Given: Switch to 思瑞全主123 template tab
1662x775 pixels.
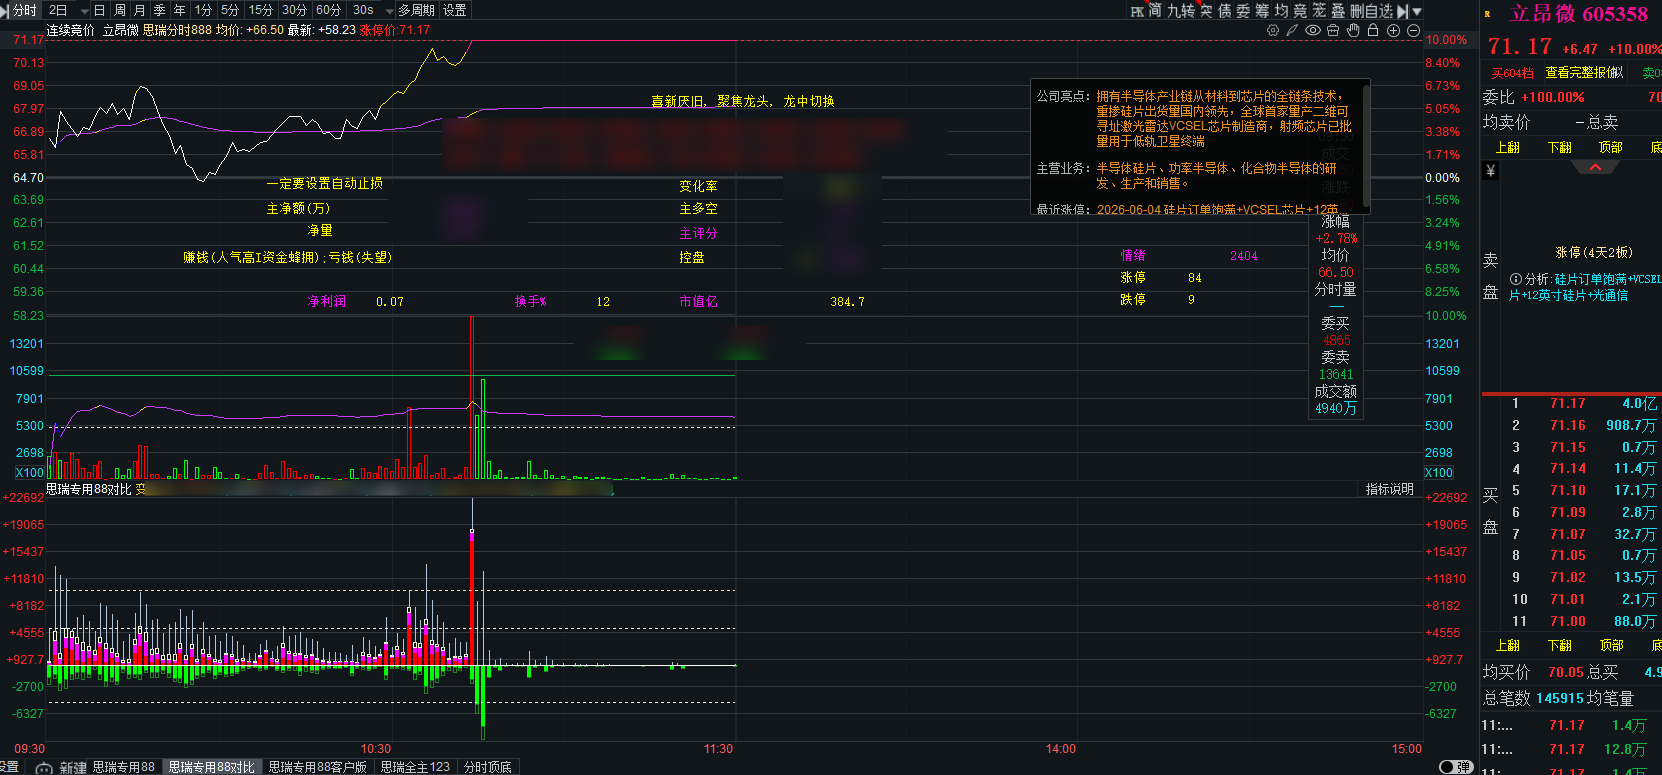Looking at the screenshot, I should tap(415, 767).
